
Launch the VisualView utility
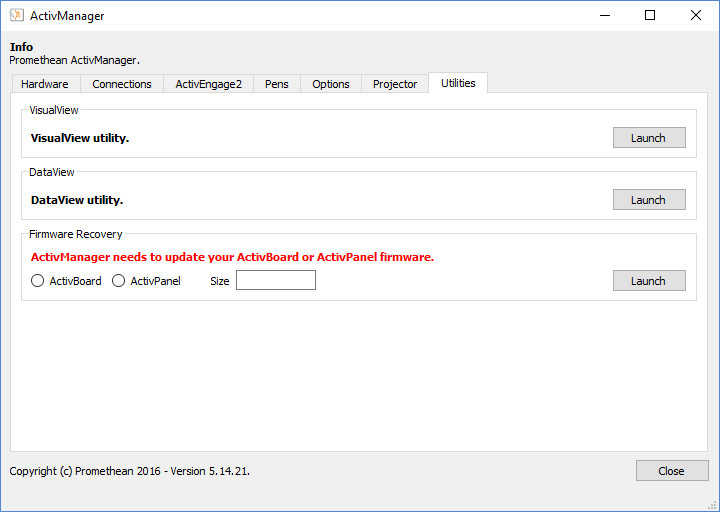[x=648, y=138]
